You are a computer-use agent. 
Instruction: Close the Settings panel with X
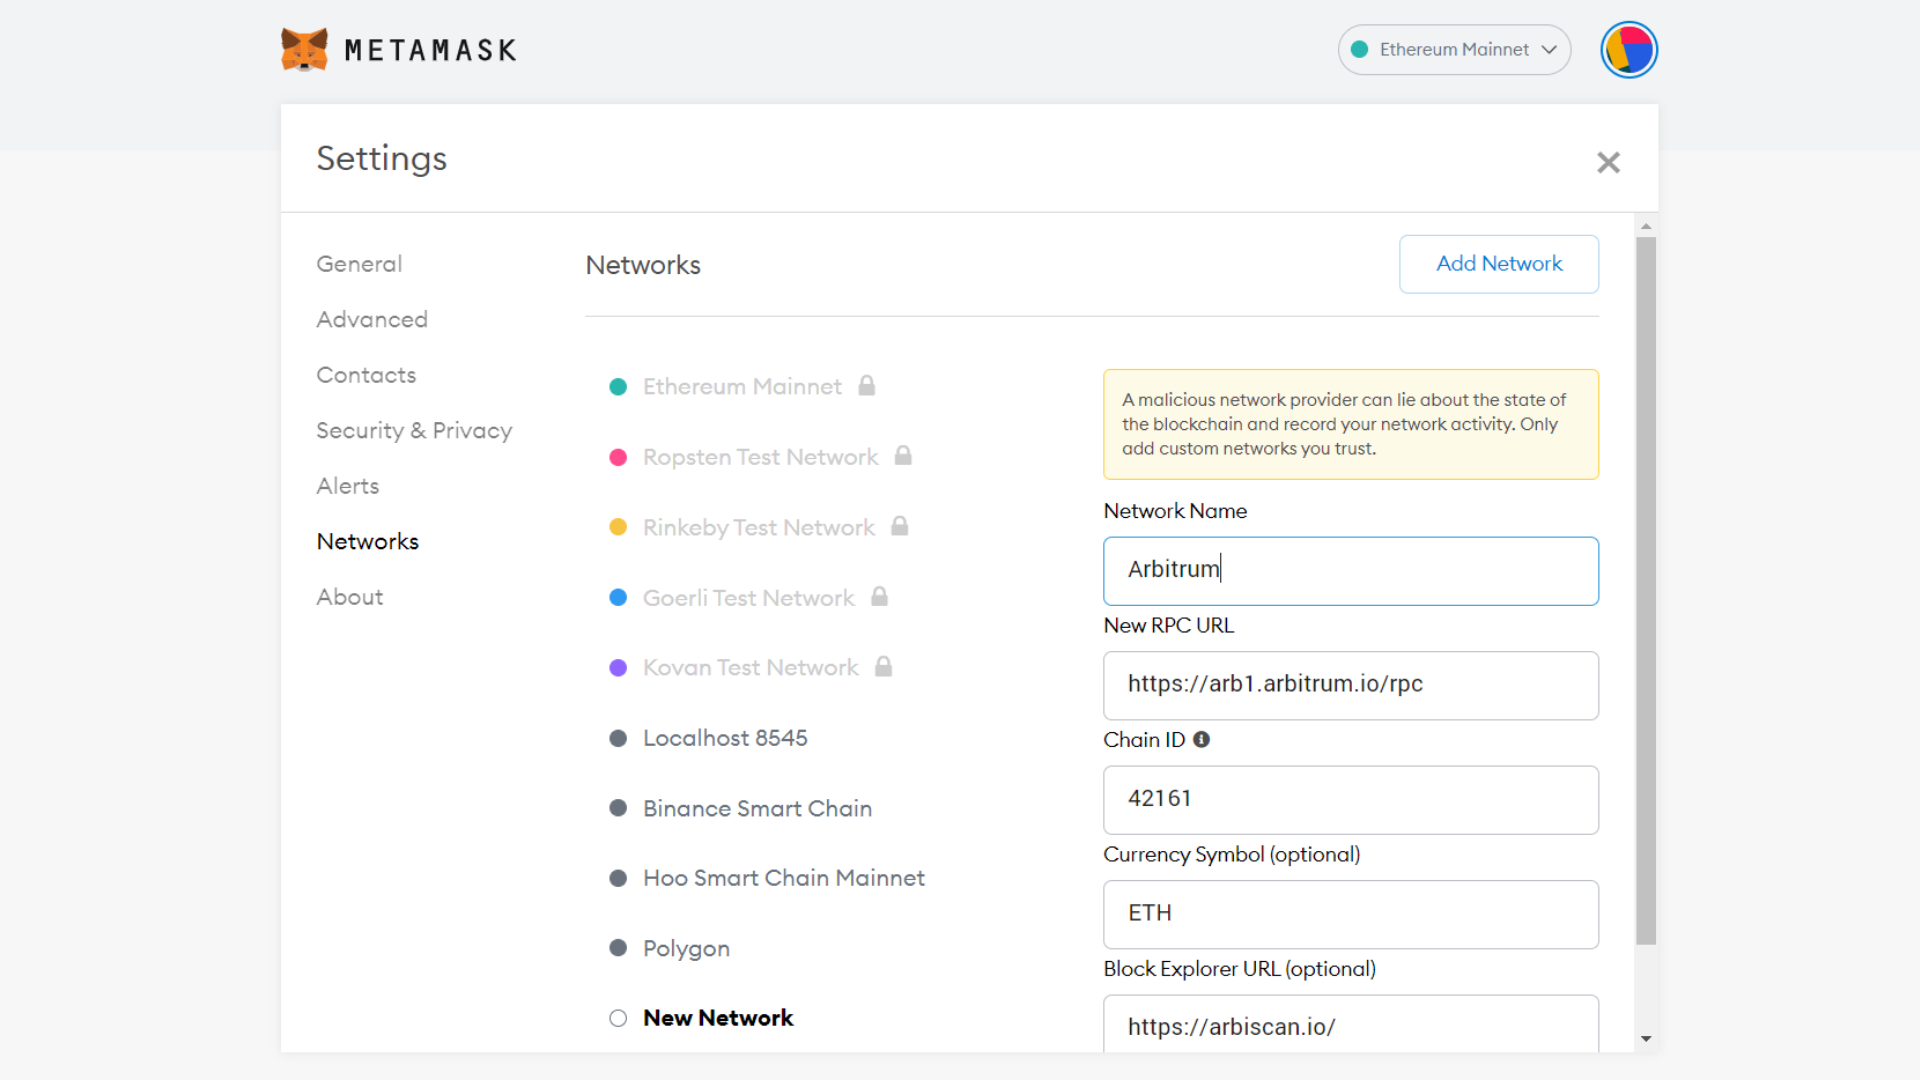point(1608,162)
